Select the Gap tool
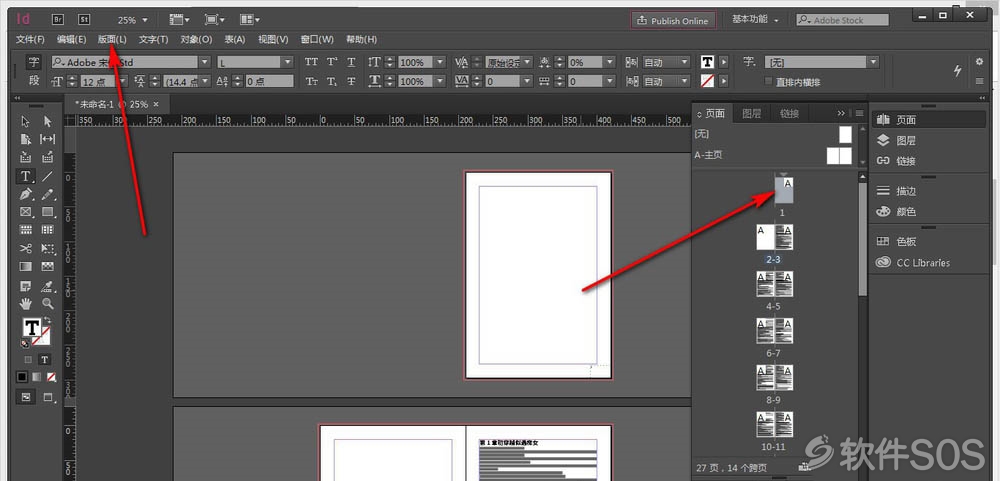 [48, 139]
